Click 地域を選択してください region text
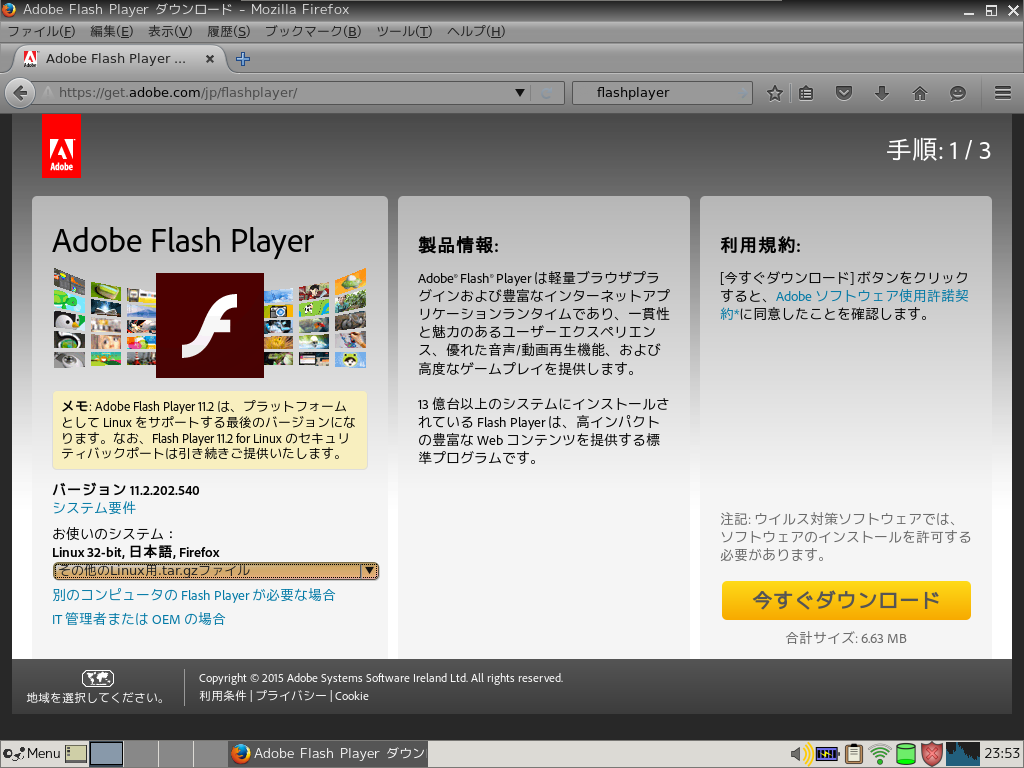This screenshot has height=768, width=1024. click(x=95, y=697)
